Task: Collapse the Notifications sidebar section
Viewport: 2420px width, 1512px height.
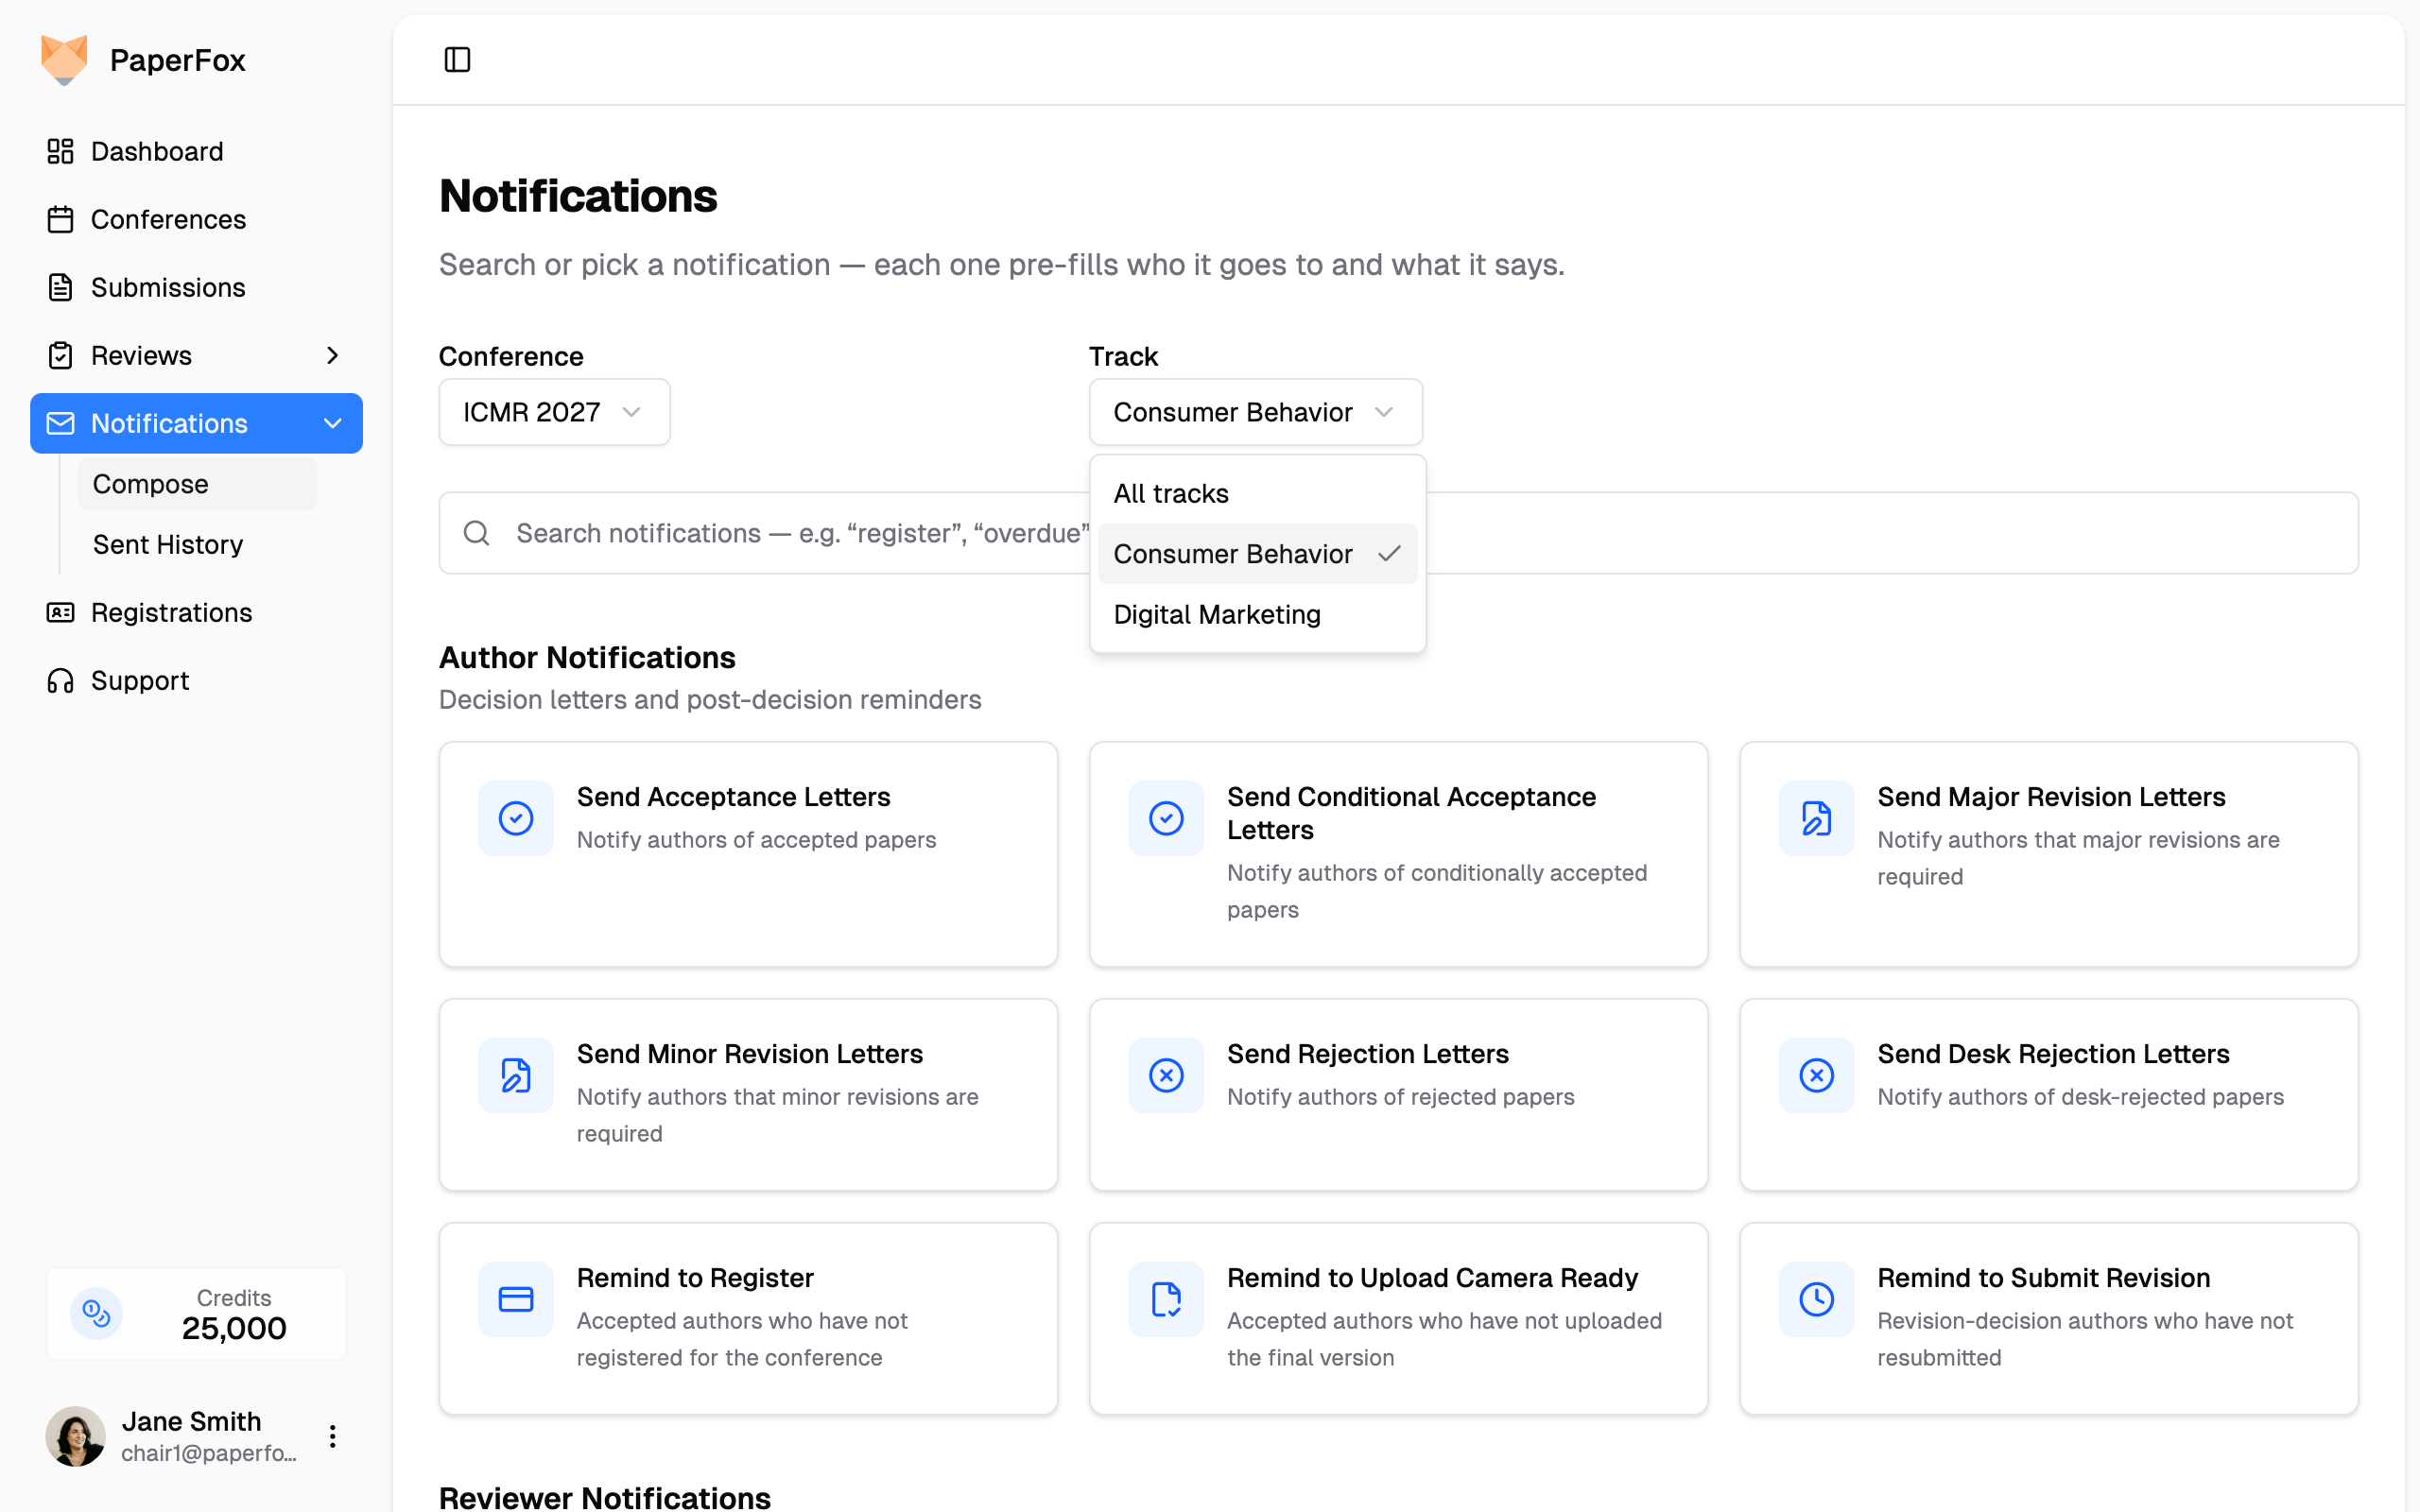Action: pos(332,423)
